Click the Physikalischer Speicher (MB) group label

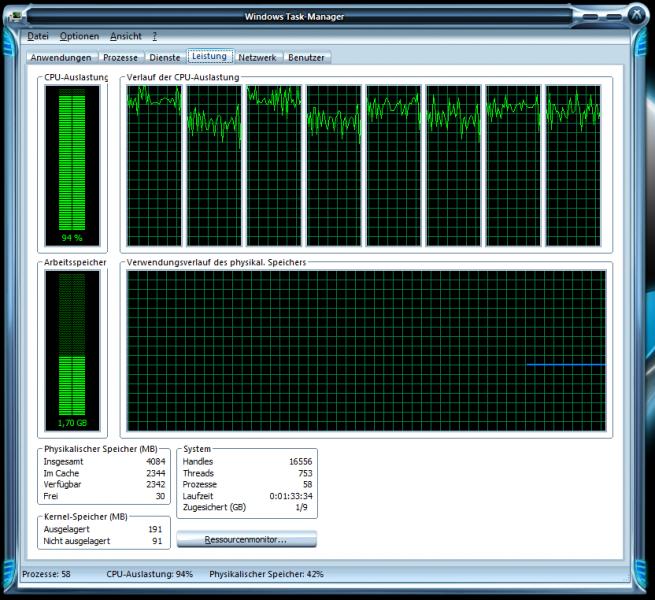pos(101,449)
